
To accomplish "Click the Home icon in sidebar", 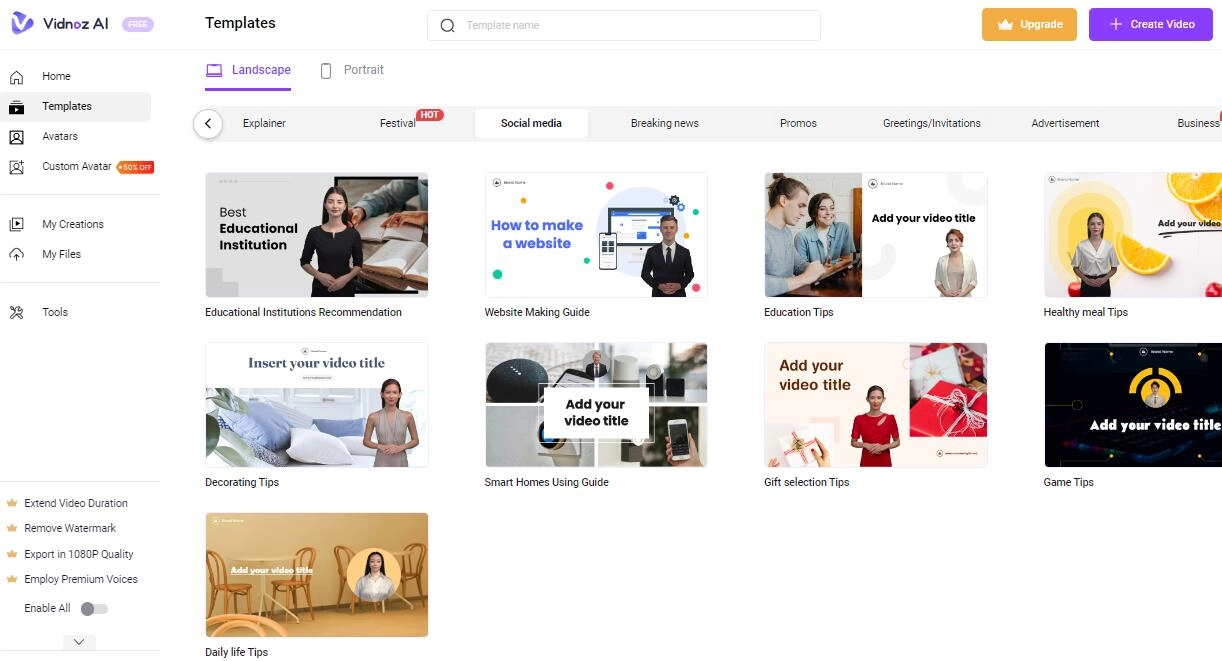I will click(x=16, y=77).
